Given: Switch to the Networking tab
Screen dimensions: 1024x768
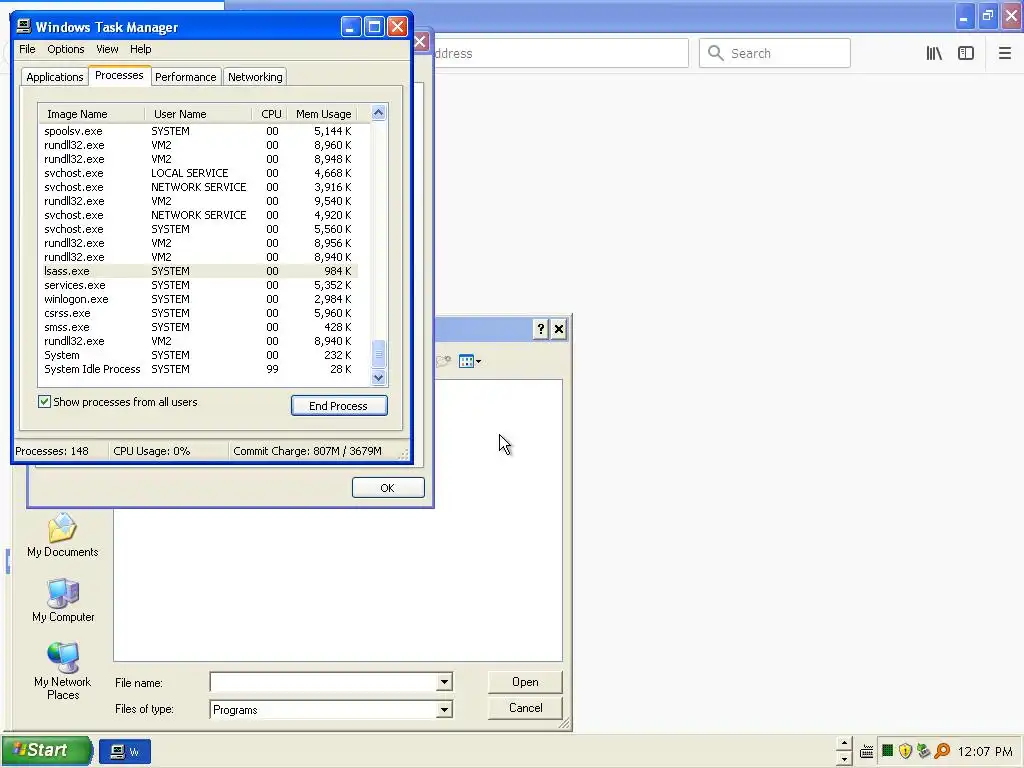Looking at the screenshot, I should click(x=255, y=77).
